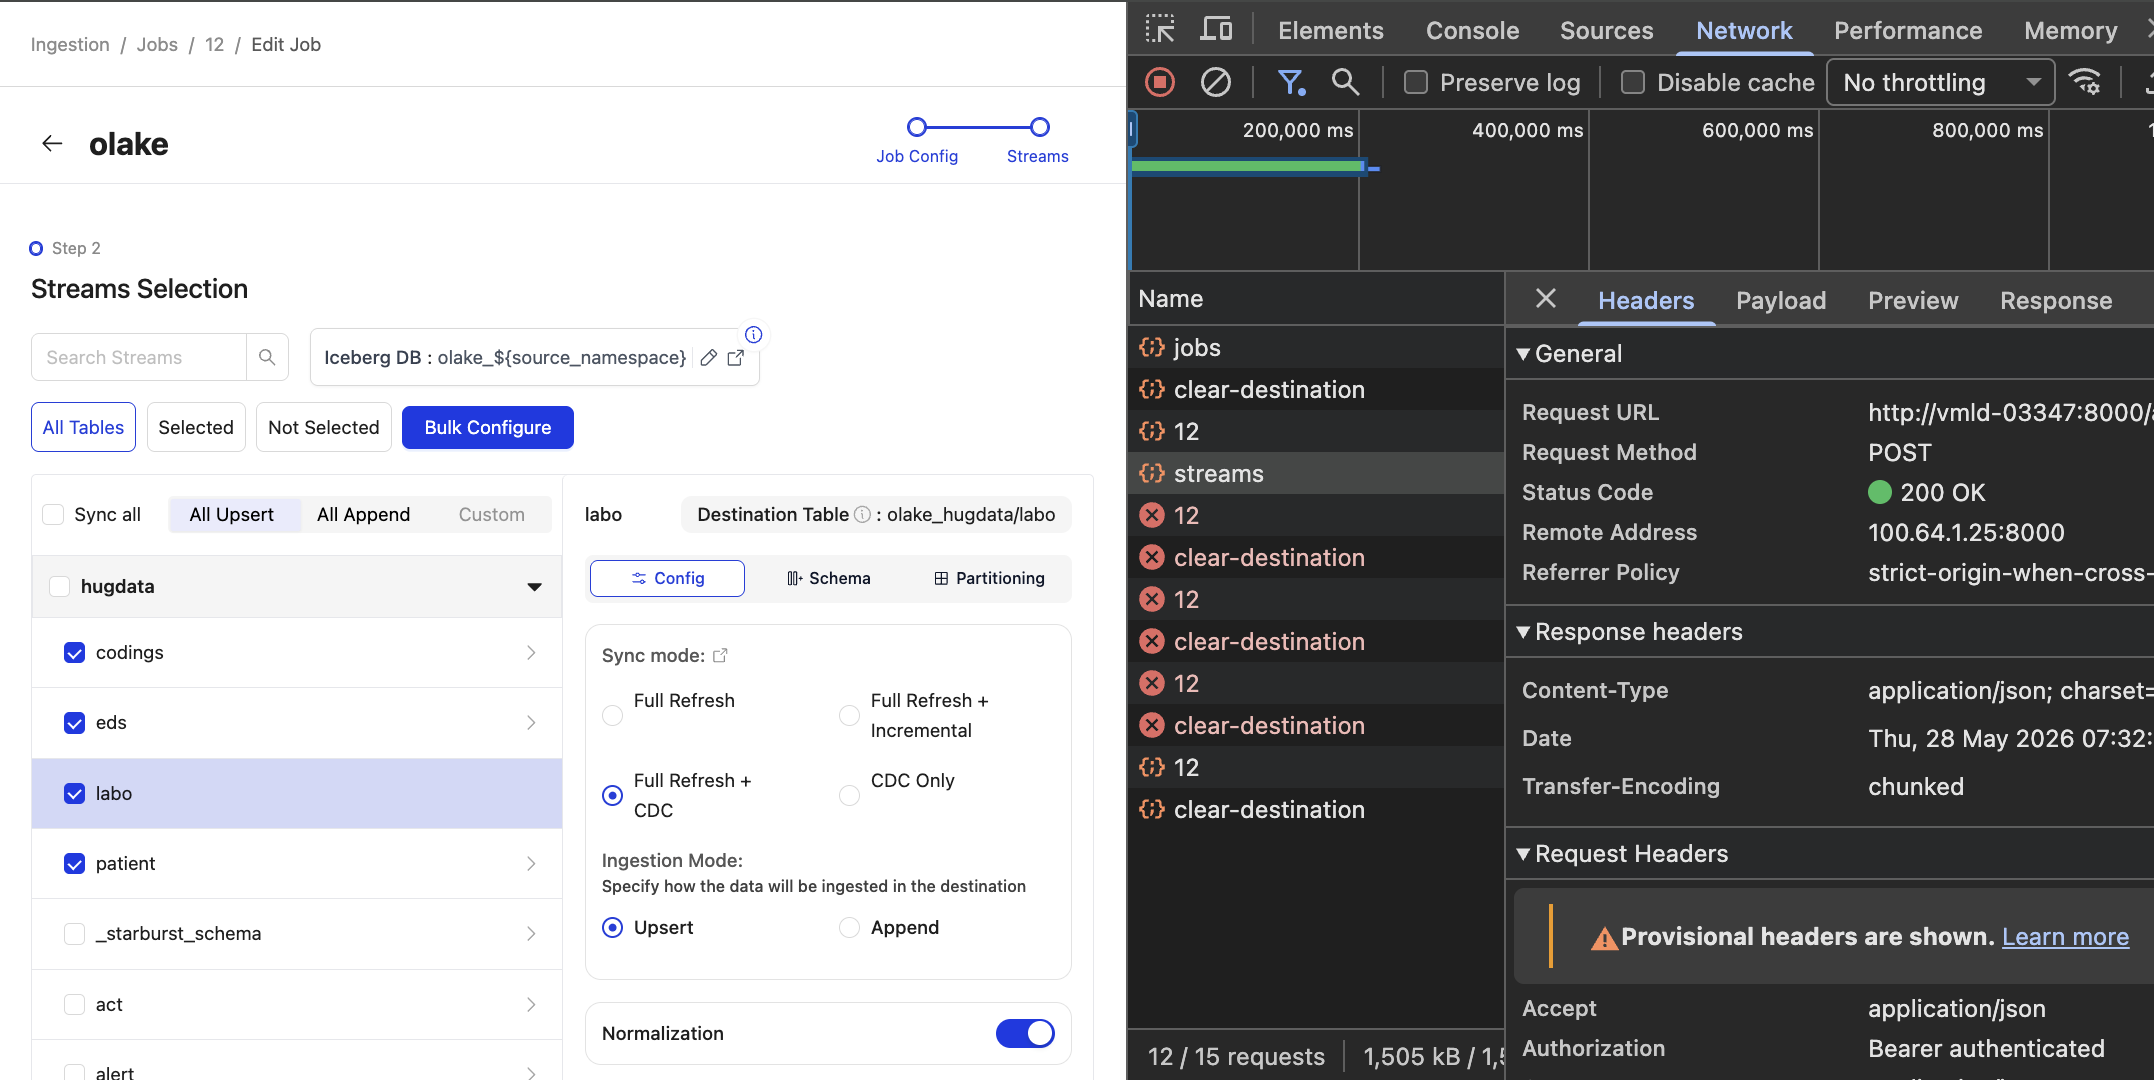Image resolution: width=2154 pixels, height=1080 pixels.
Task: Uncheck the eds stream checkbox
Action: (x=74, y=722)
